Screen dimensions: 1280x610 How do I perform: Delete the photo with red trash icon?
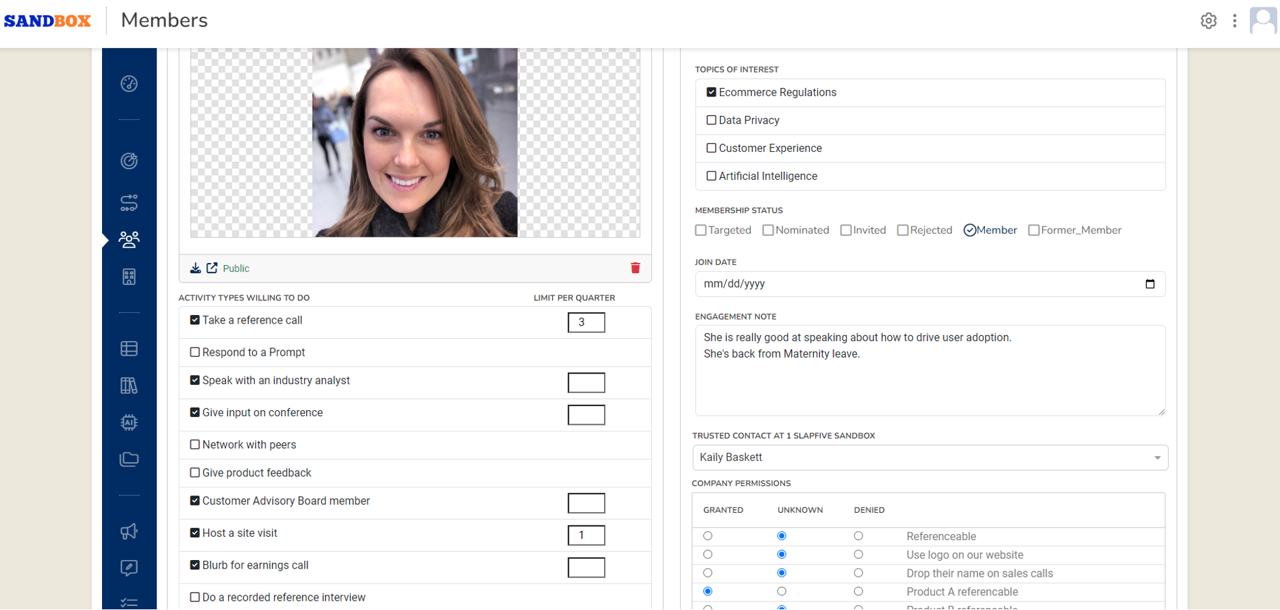click(635, 268)
